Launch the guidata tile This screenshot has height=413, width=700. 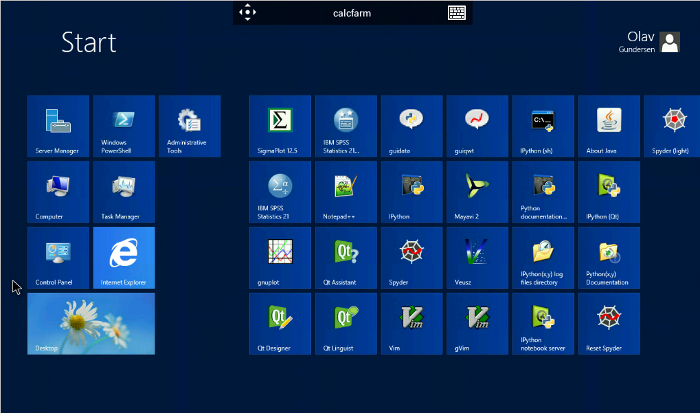click(412, 126)
